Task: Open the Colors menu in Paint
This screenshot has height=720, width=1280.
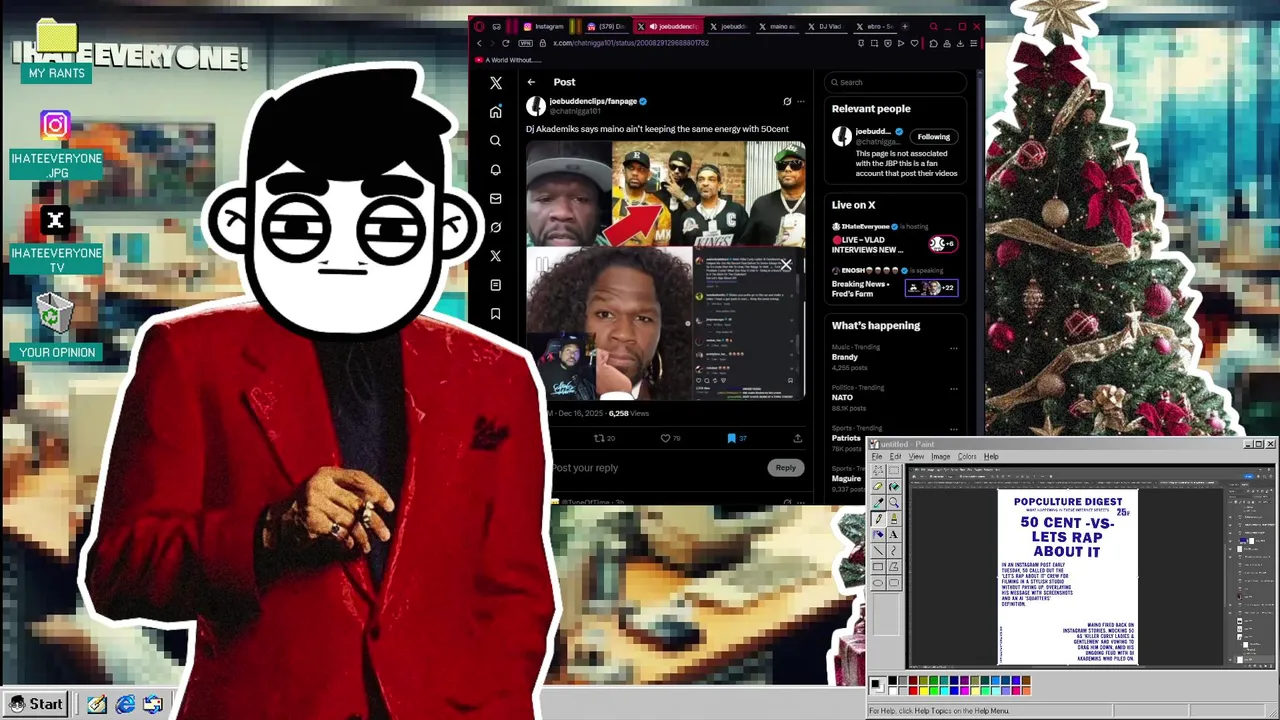Action: coord(967,457)
